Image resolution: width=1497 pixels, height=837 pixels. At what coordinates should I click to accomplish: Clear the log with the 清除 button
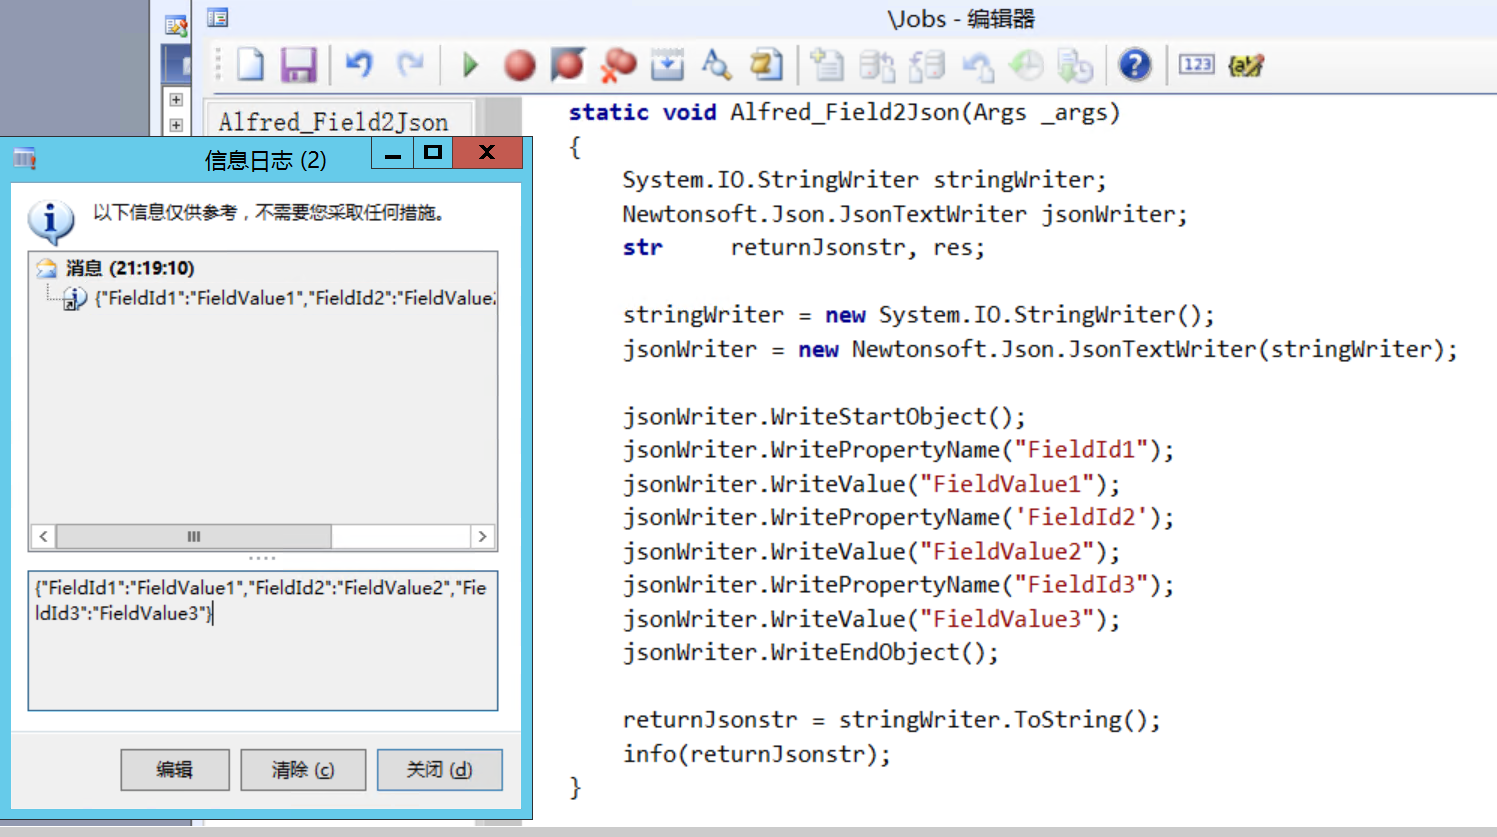pos(302,769)
